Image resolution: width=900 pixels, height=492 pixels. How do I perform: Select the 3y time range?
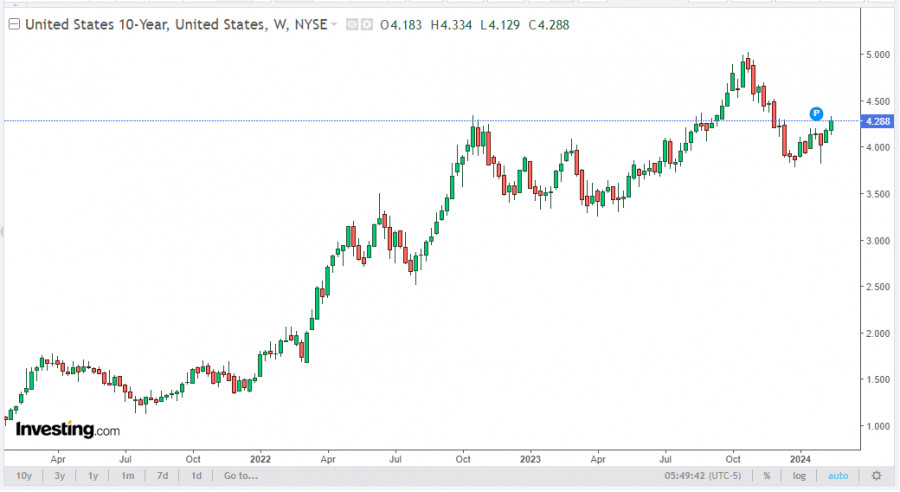tap(60, 476)
